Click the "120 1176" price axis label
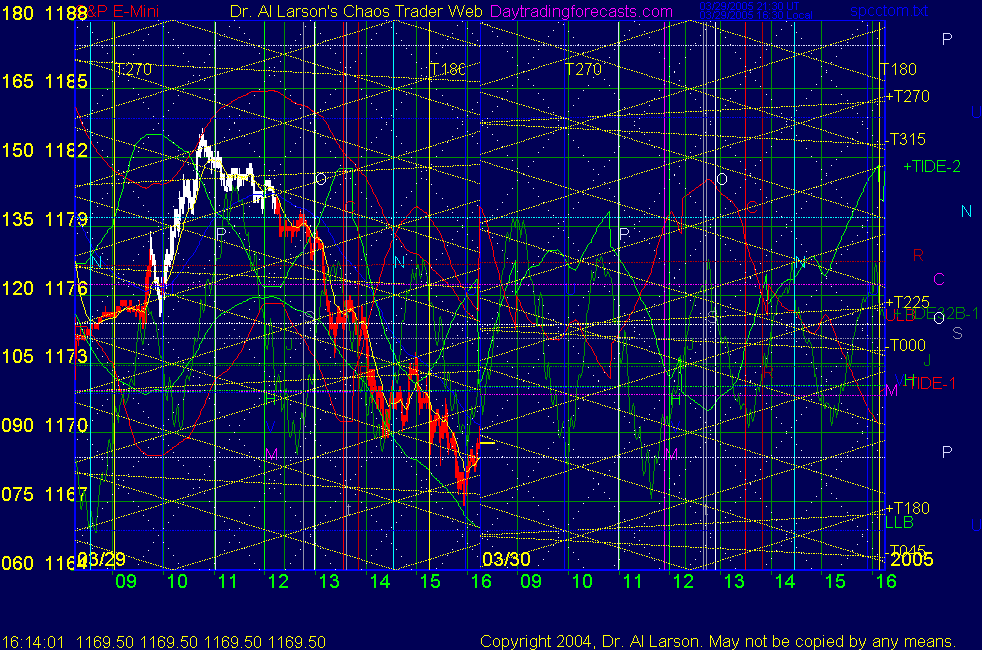The width and height of the screenshot is (982, 650). coord(44,288)
